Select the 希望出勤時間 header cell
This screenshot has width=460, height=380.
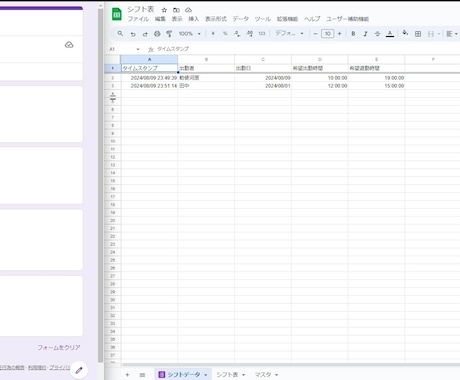pyautogui.click(x=320, y=68)
